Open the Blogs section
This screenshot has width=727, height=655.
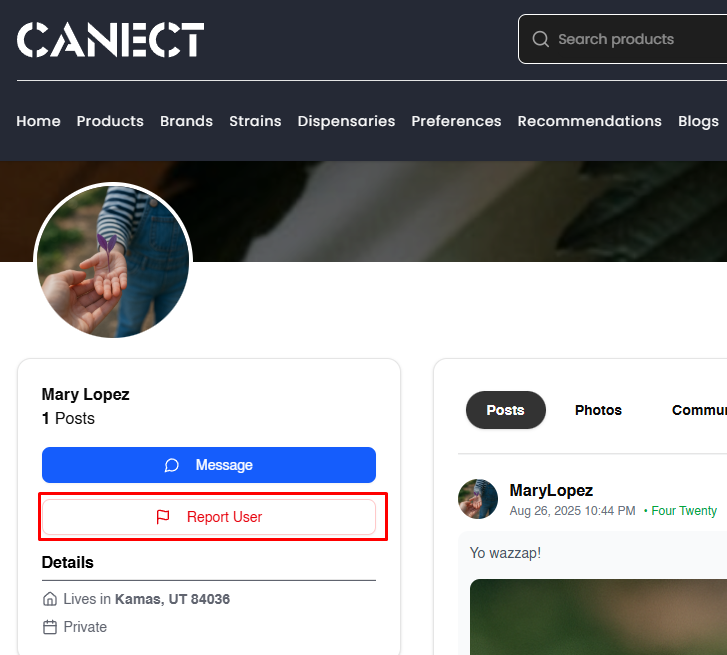tap(698, 121)
